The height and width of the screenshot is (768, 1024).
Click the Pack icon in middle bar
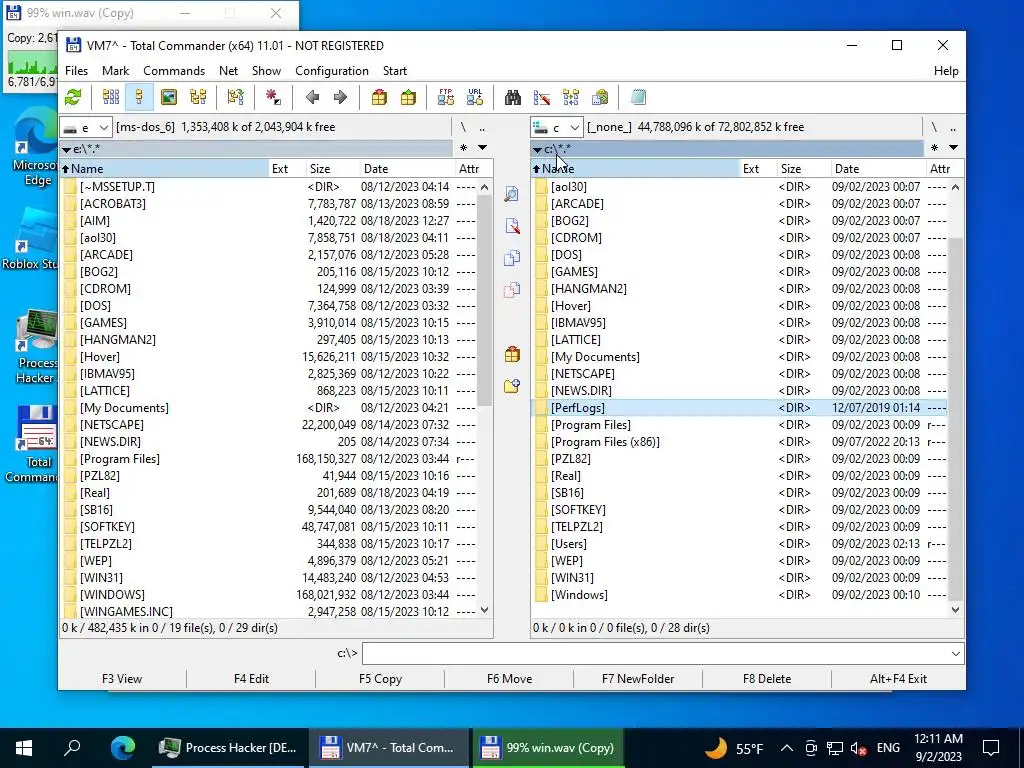pyautogui.click(x=512, y=355)
